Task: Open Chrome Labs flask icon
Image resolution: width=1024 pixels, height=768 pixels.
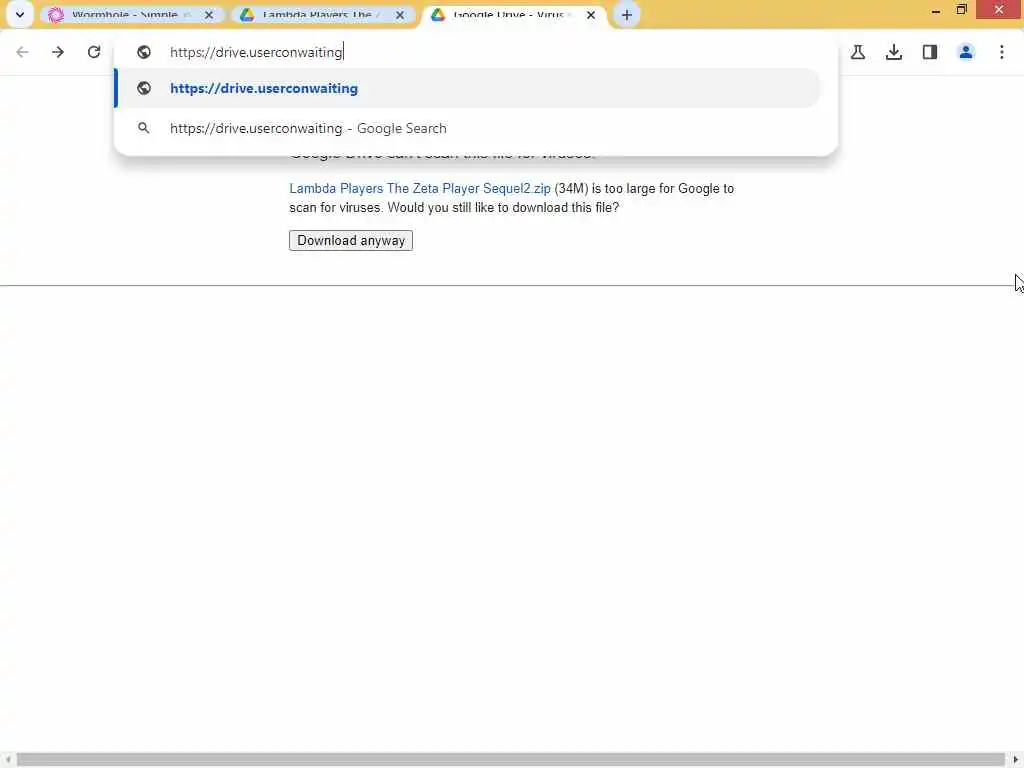Action: (858, 52)
